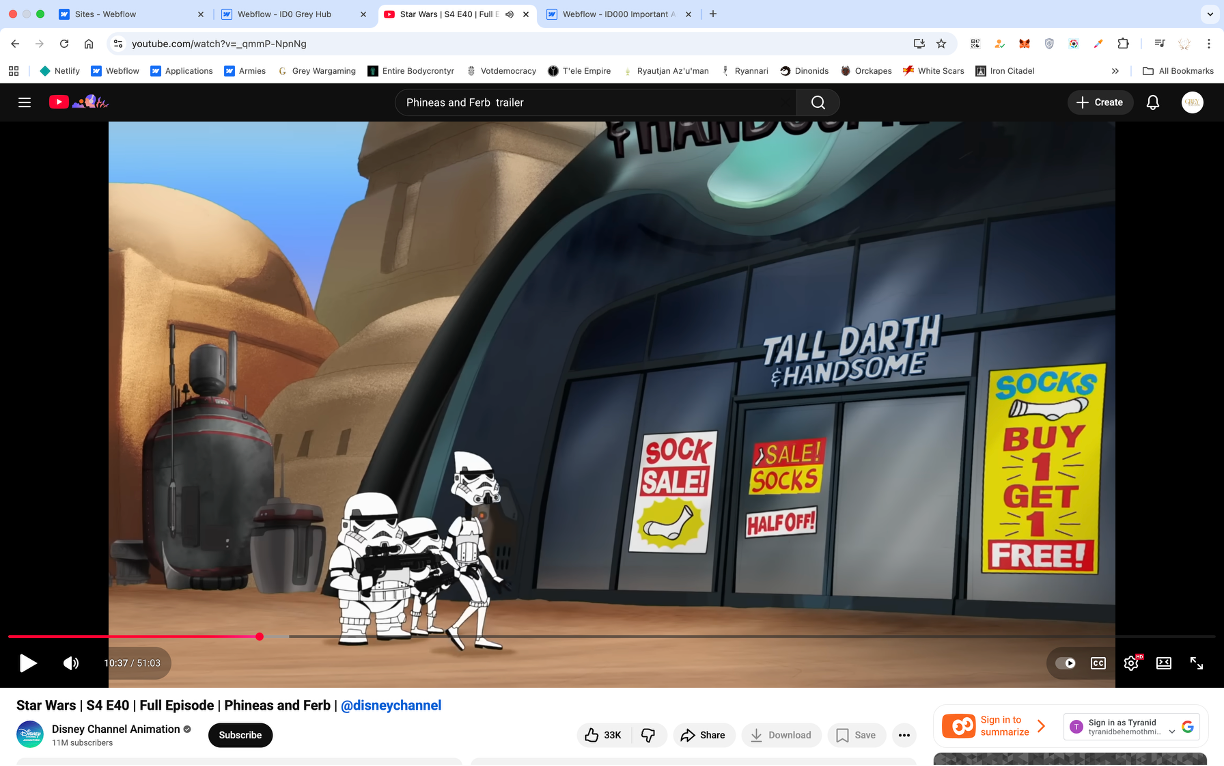The height and width of the screenshot is (766, 1224).
Task: Click the install app icon in address bar
Action: tap(919, 44)
